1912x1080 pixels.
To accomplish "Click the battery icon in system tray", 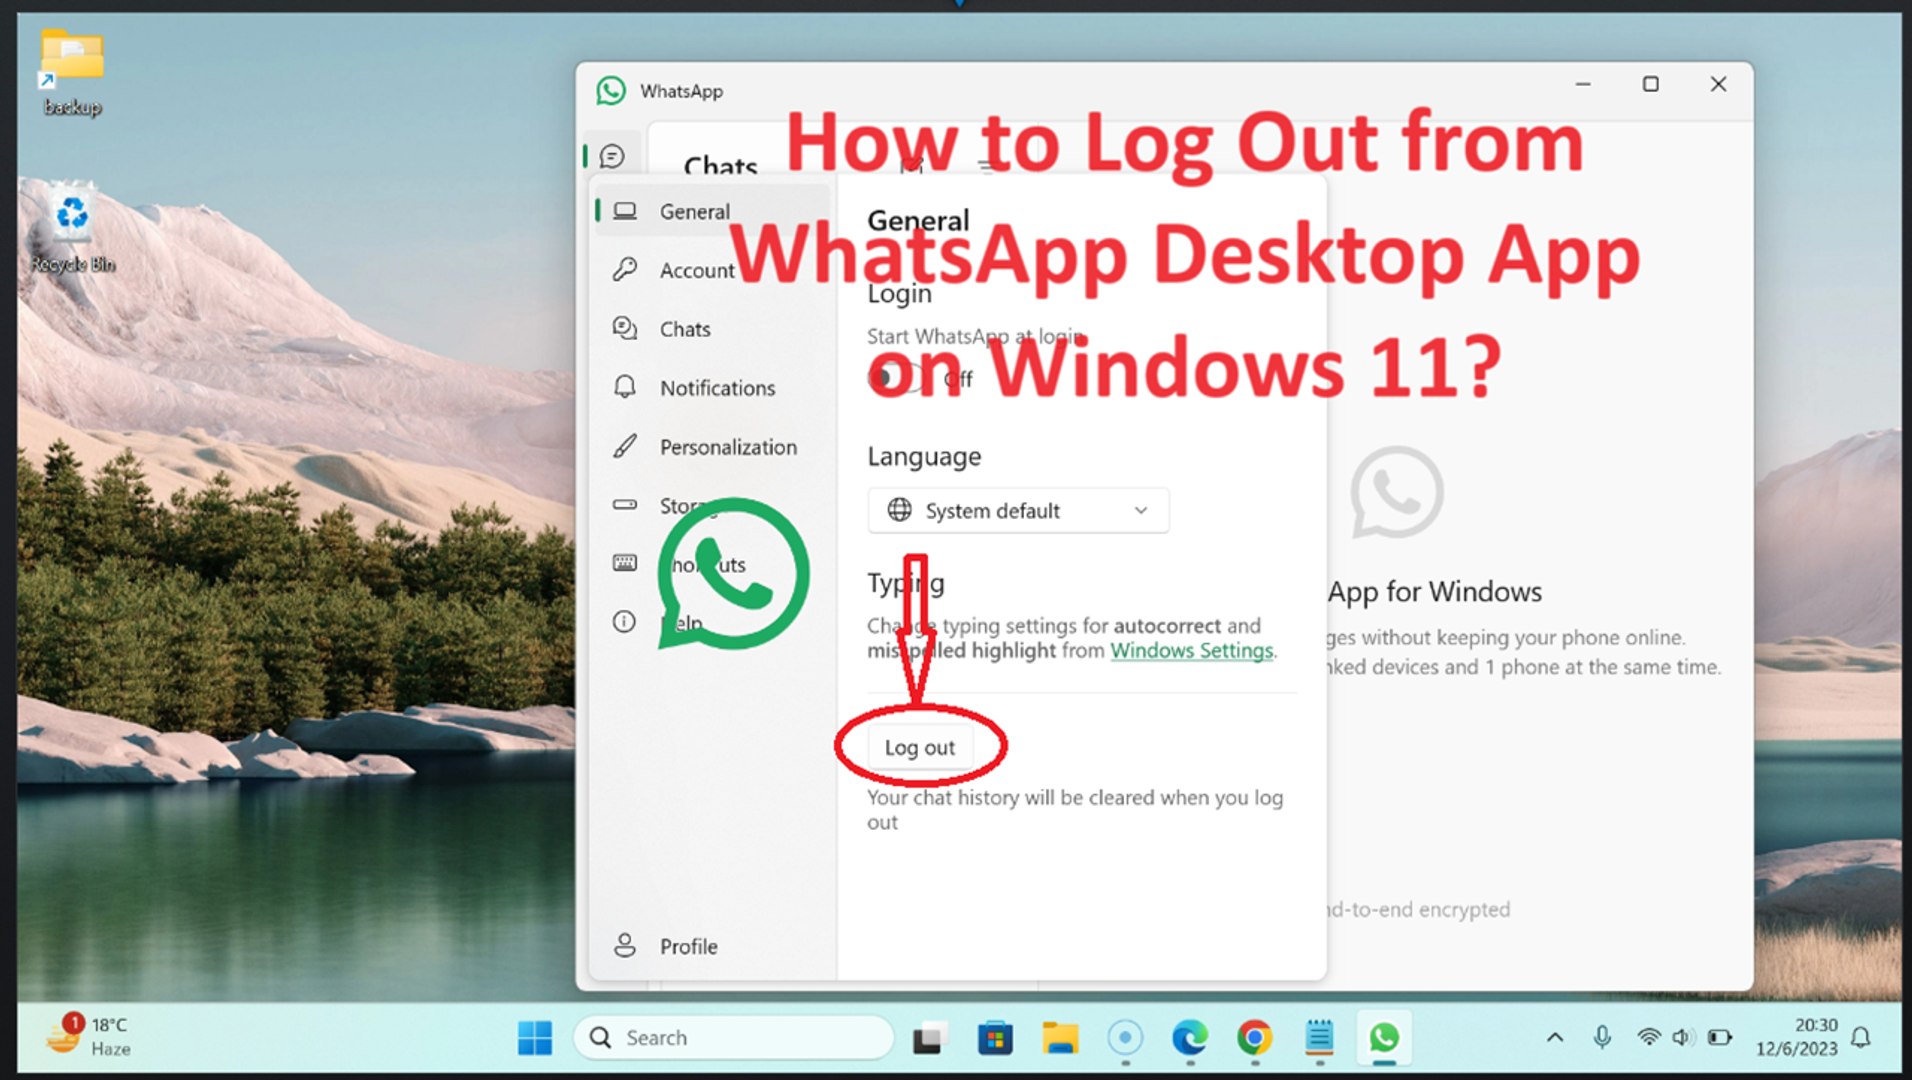I will click(1720, 1037).
